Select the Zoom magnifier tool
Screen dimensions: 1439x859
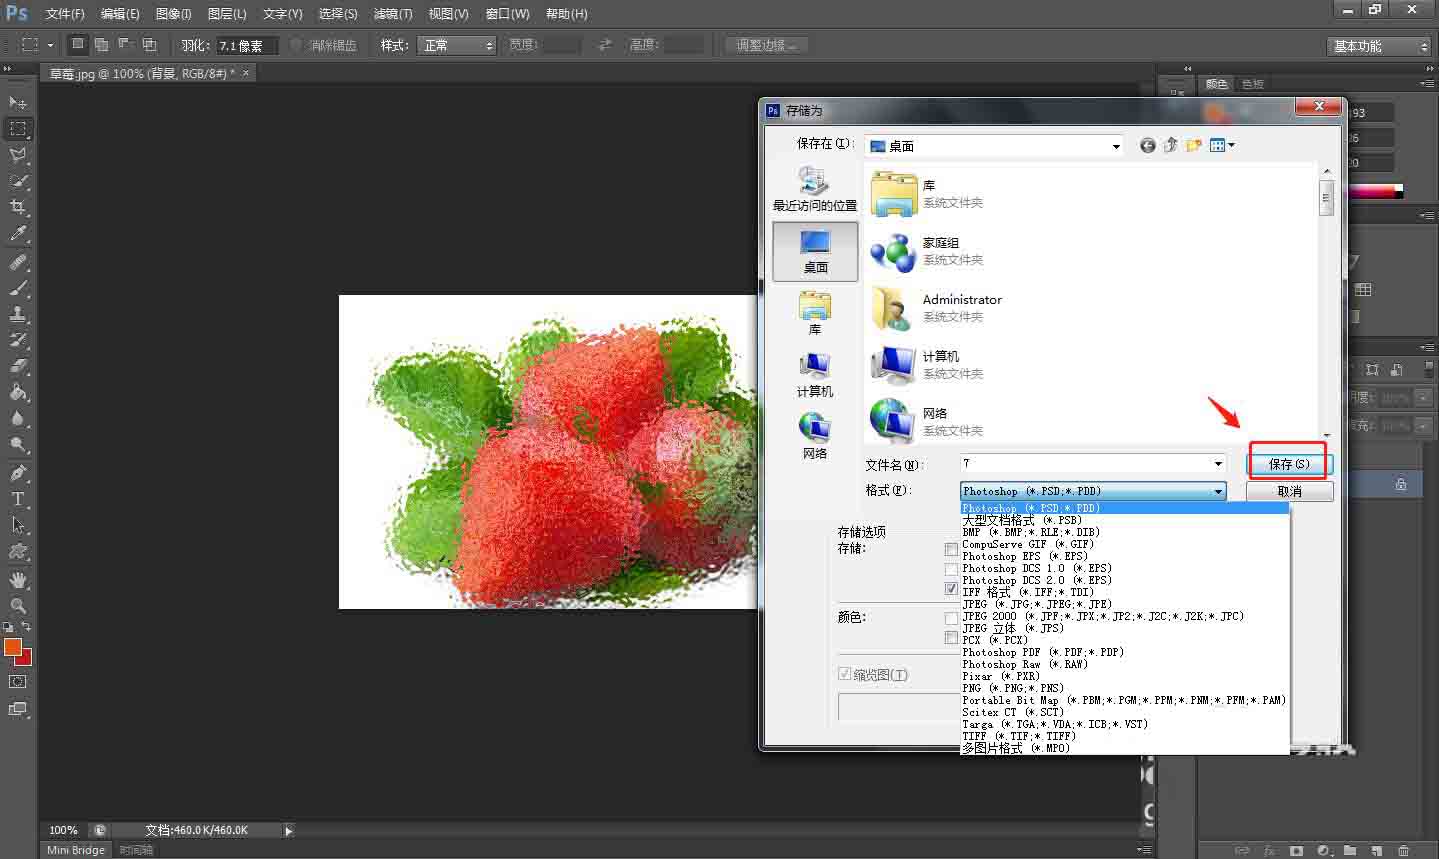(18, 606)
